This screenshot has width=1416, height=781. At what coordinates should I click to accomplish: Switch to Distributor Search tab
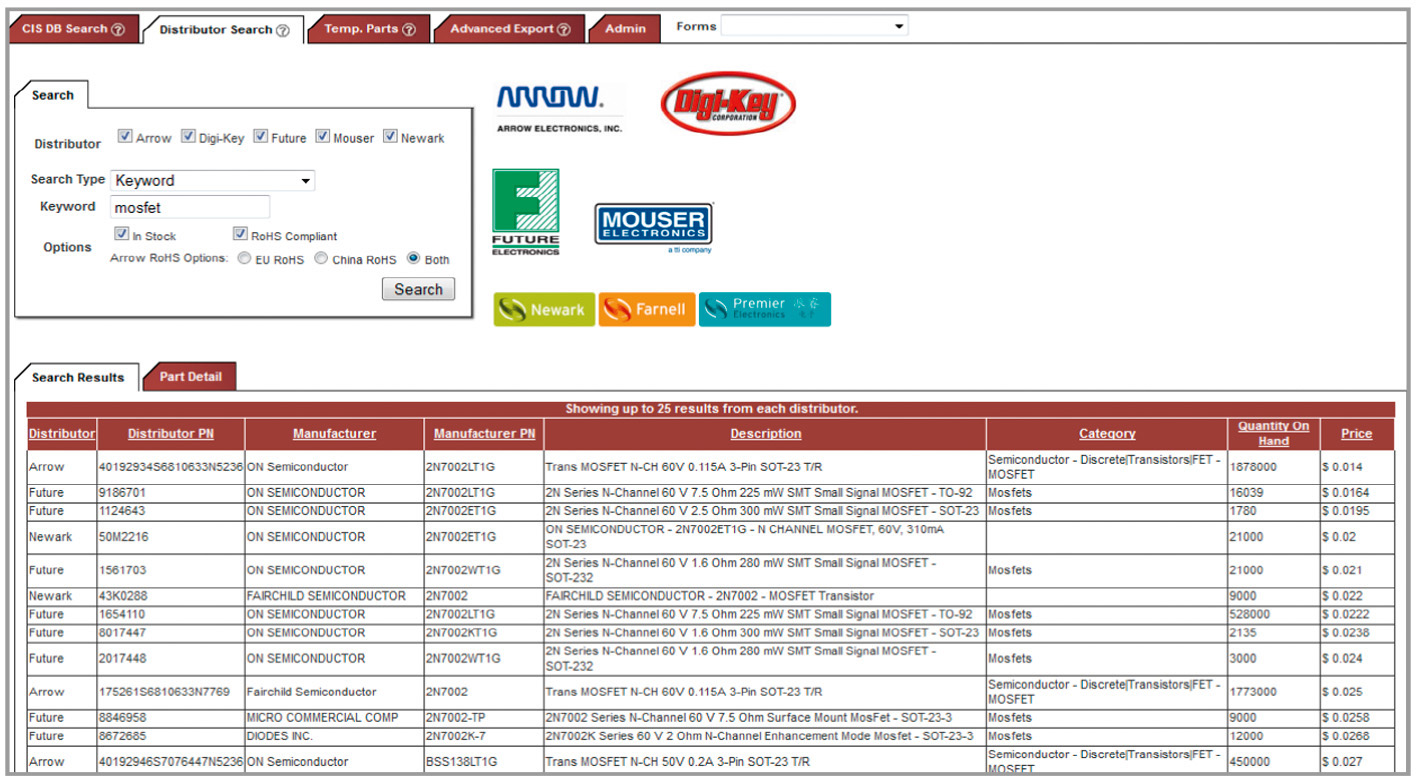(x=224, y=30)
